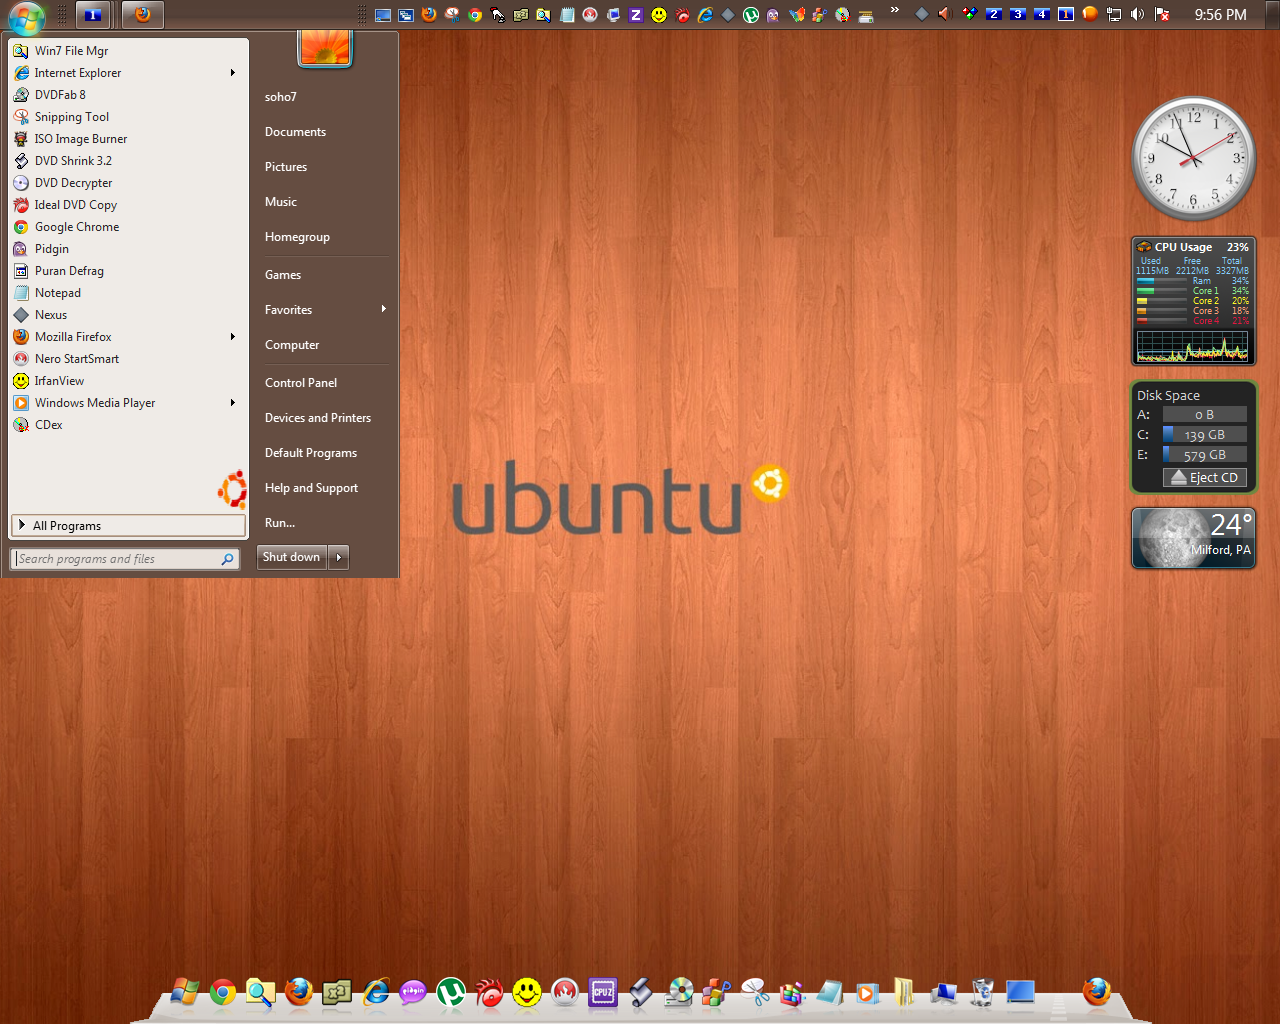Switch to virtual desktop 1 in tray
This screenshot has height=1024, width=1280.
[1066, 14]
